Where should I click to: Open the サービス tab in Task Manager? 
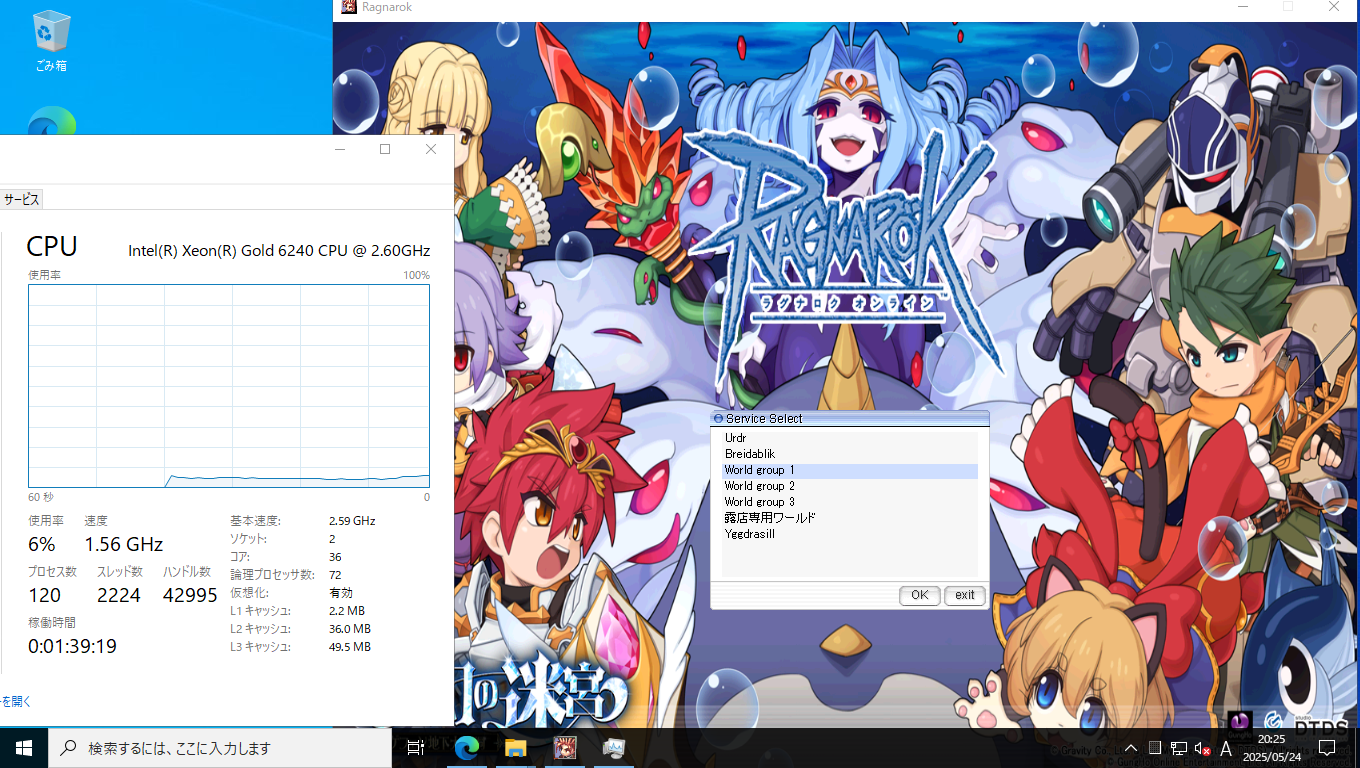(x=20, y=199)
